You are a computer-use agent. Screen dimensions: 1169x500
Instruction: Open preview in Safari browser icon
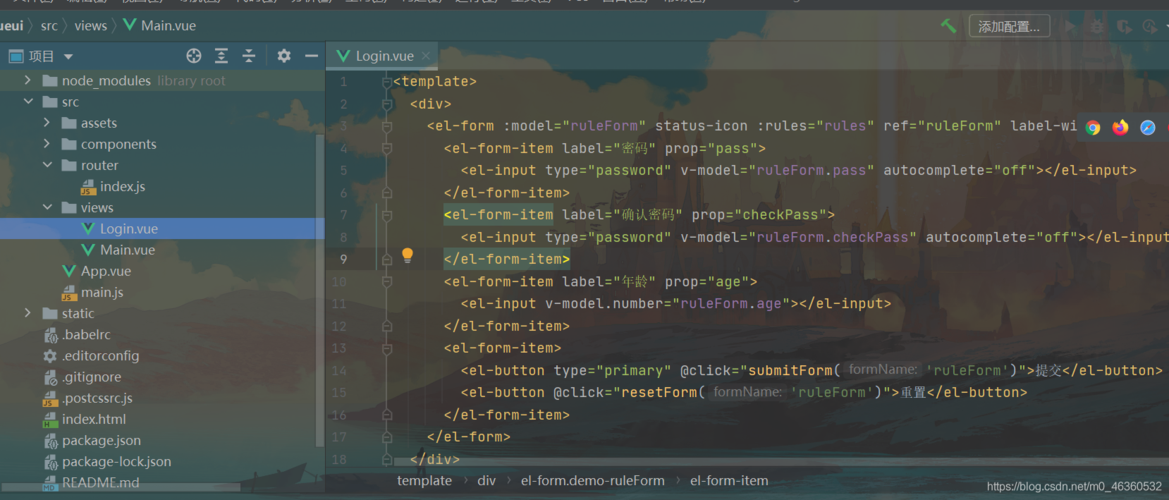1148,127
